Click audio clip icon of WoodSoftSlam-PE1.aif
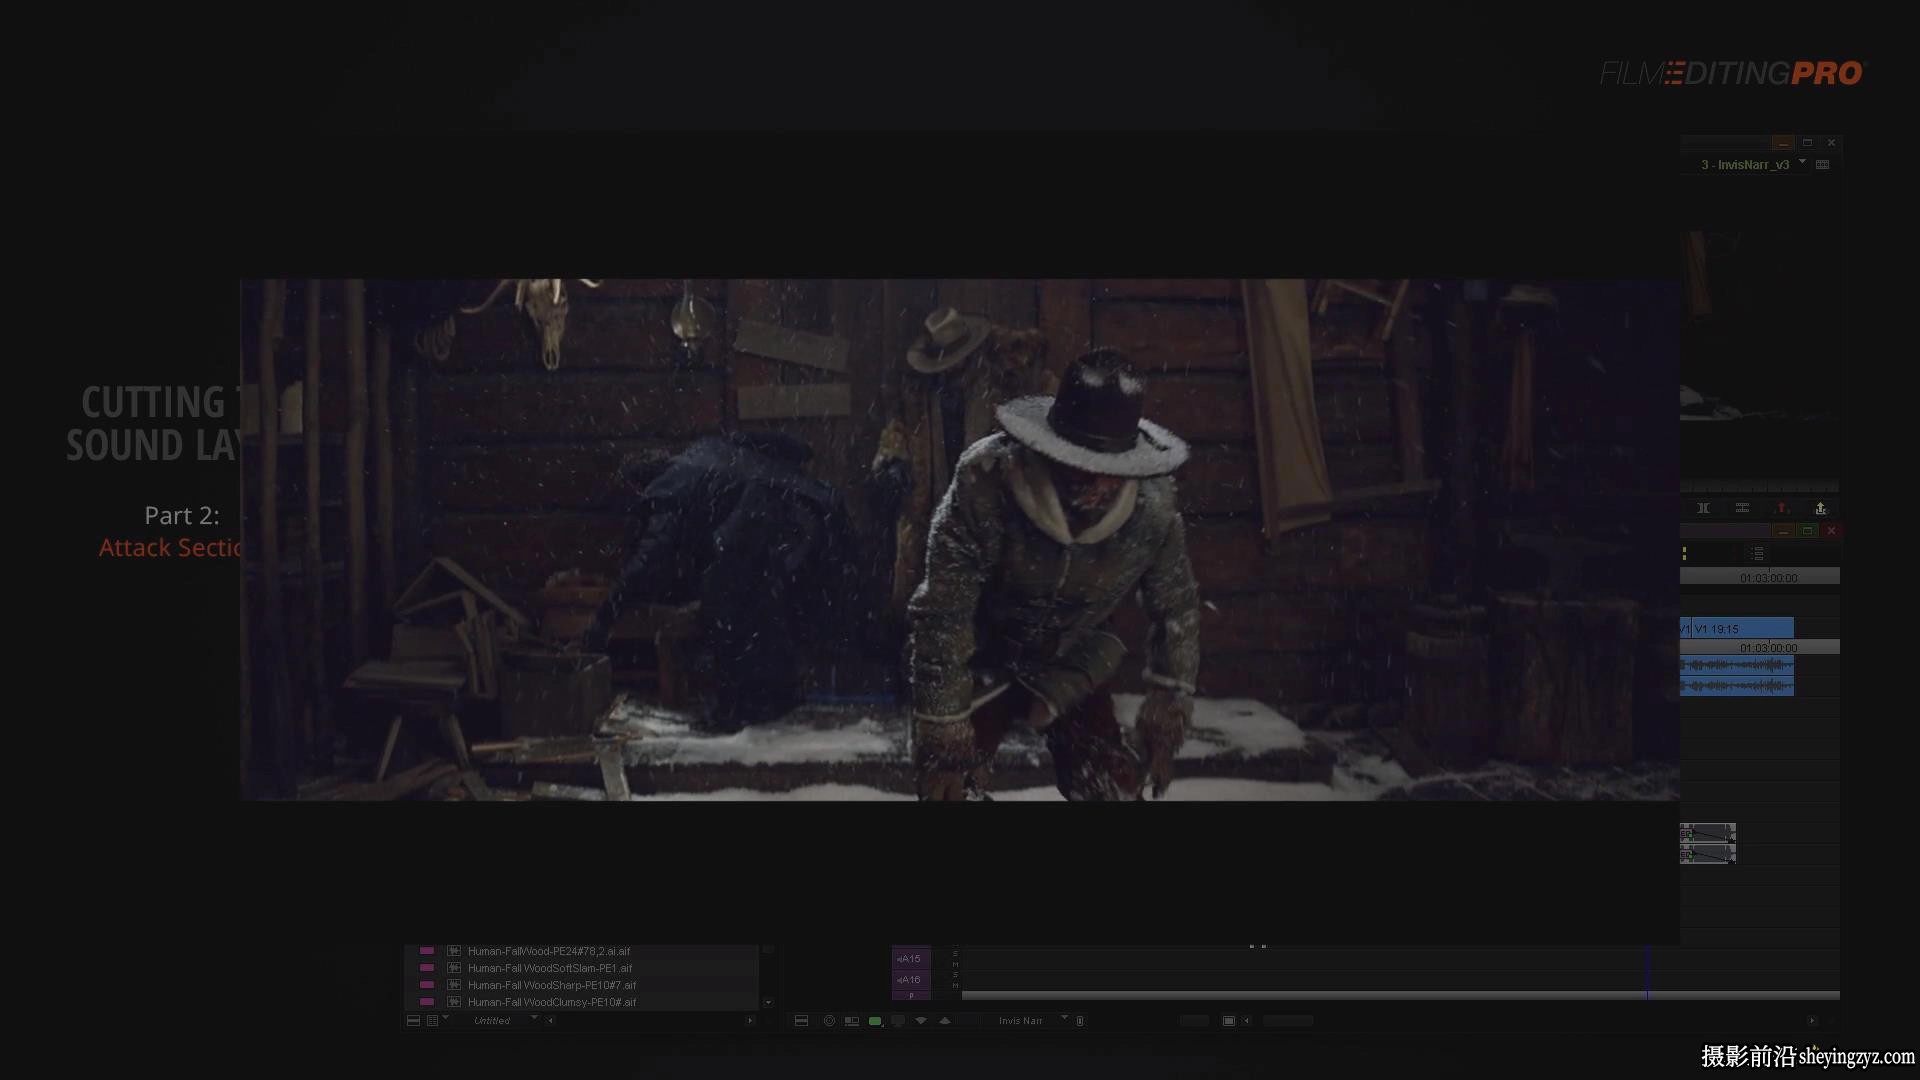 454,968
